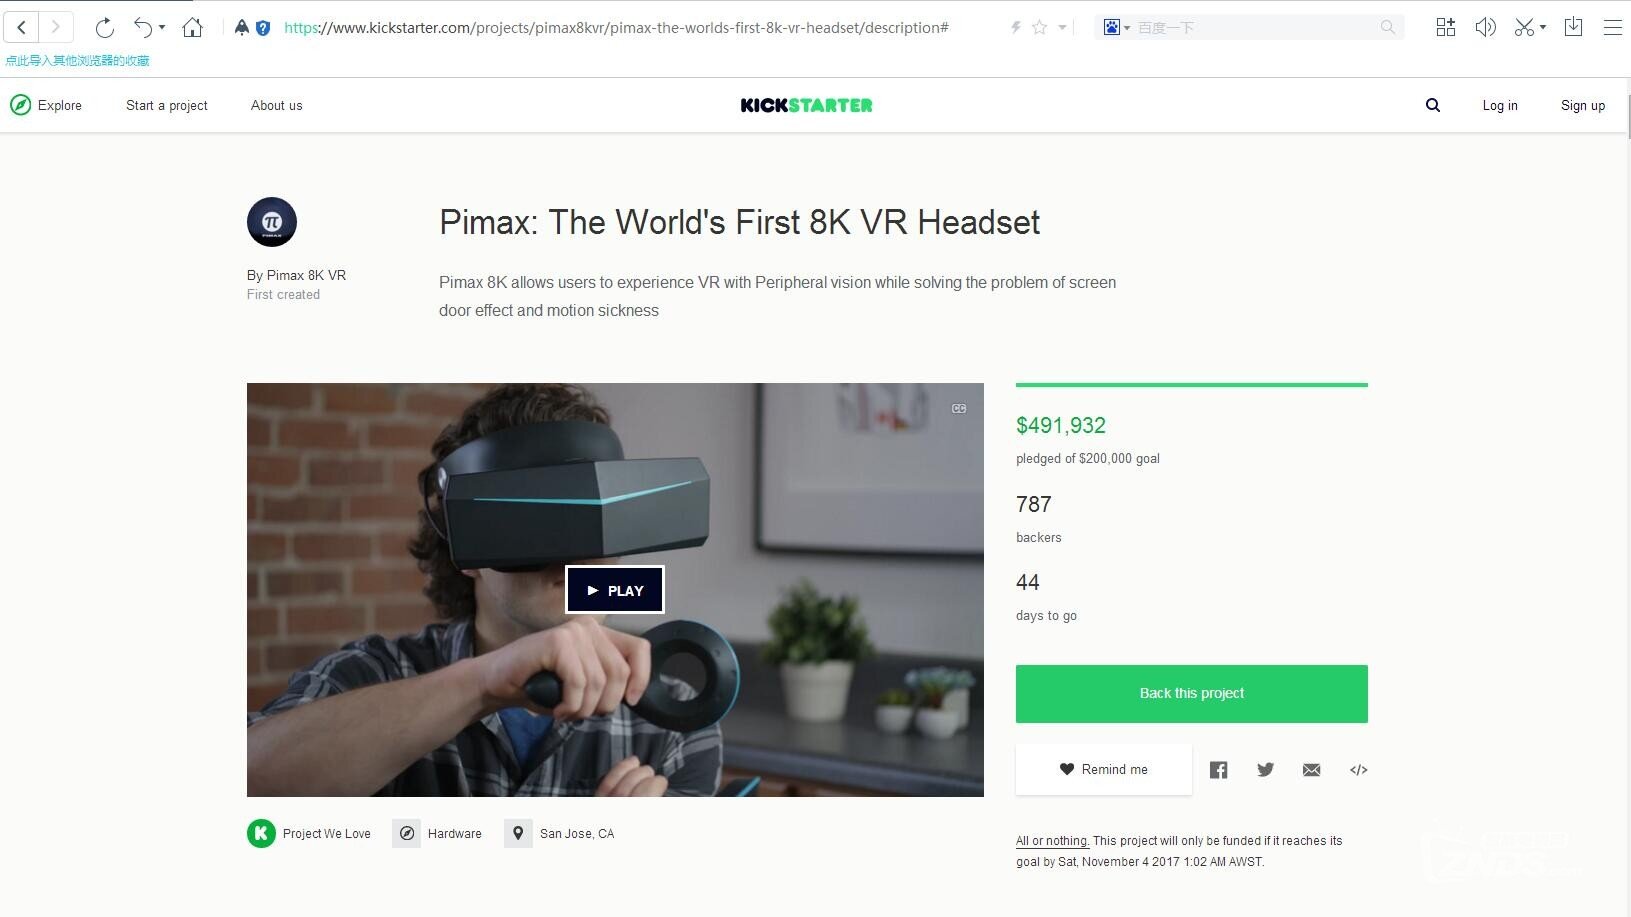Click the Remind me button

pyautogui.click(x=1104, y=769)
